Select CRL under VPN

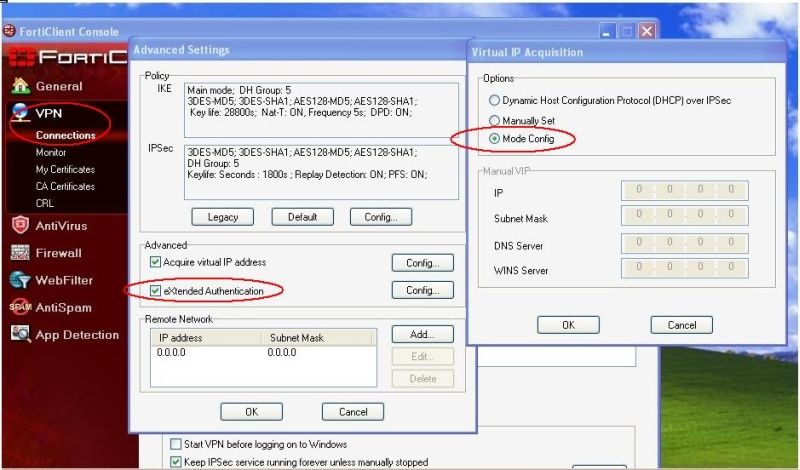click(x=44, y=203)
